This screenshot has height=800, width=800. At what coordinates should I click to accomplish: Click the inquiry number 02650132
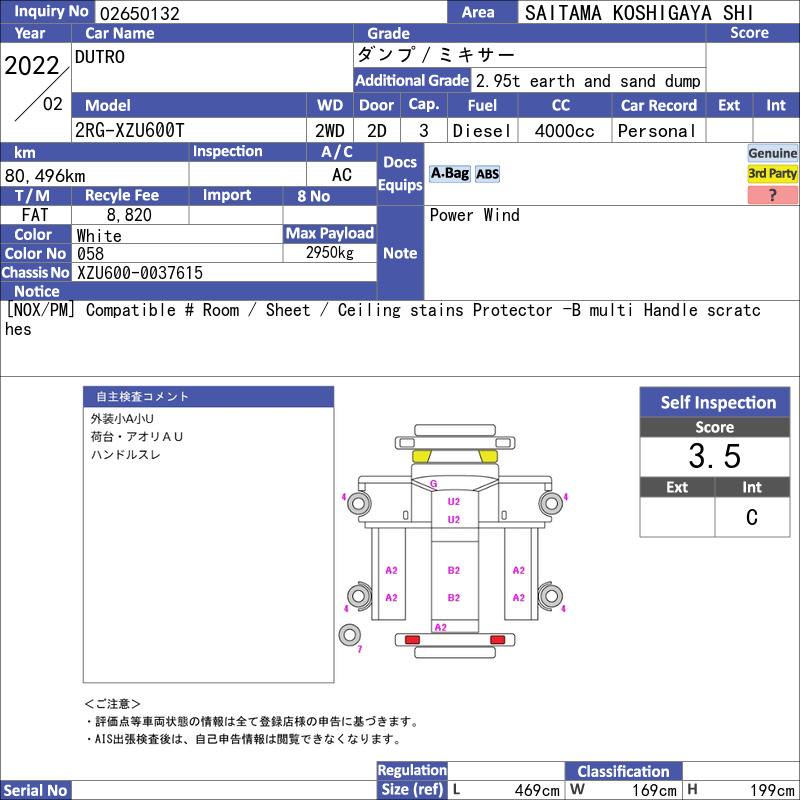140,14
